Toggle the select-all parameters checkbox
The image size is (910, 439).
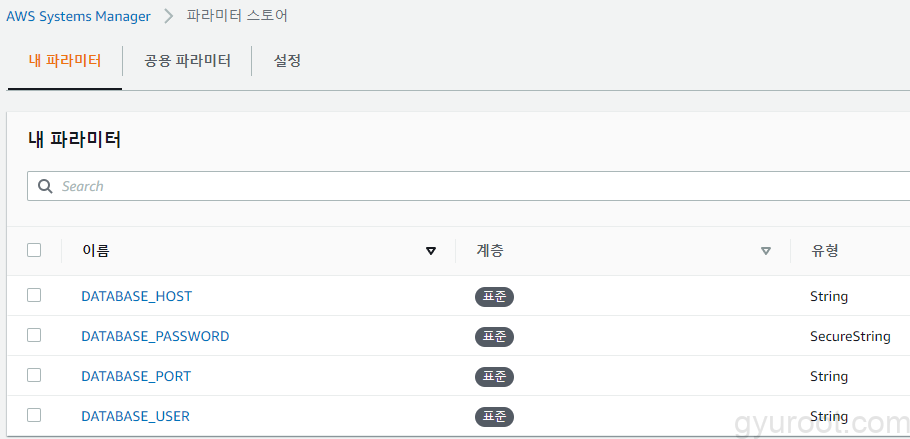click(x=34, y=250)
